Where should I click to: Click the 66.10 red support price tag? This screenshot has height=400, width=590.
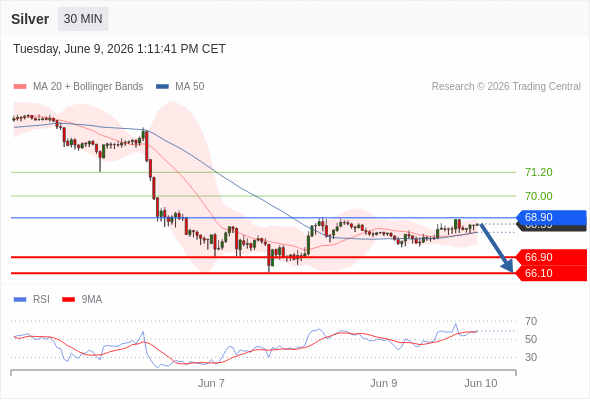point(551,273)
